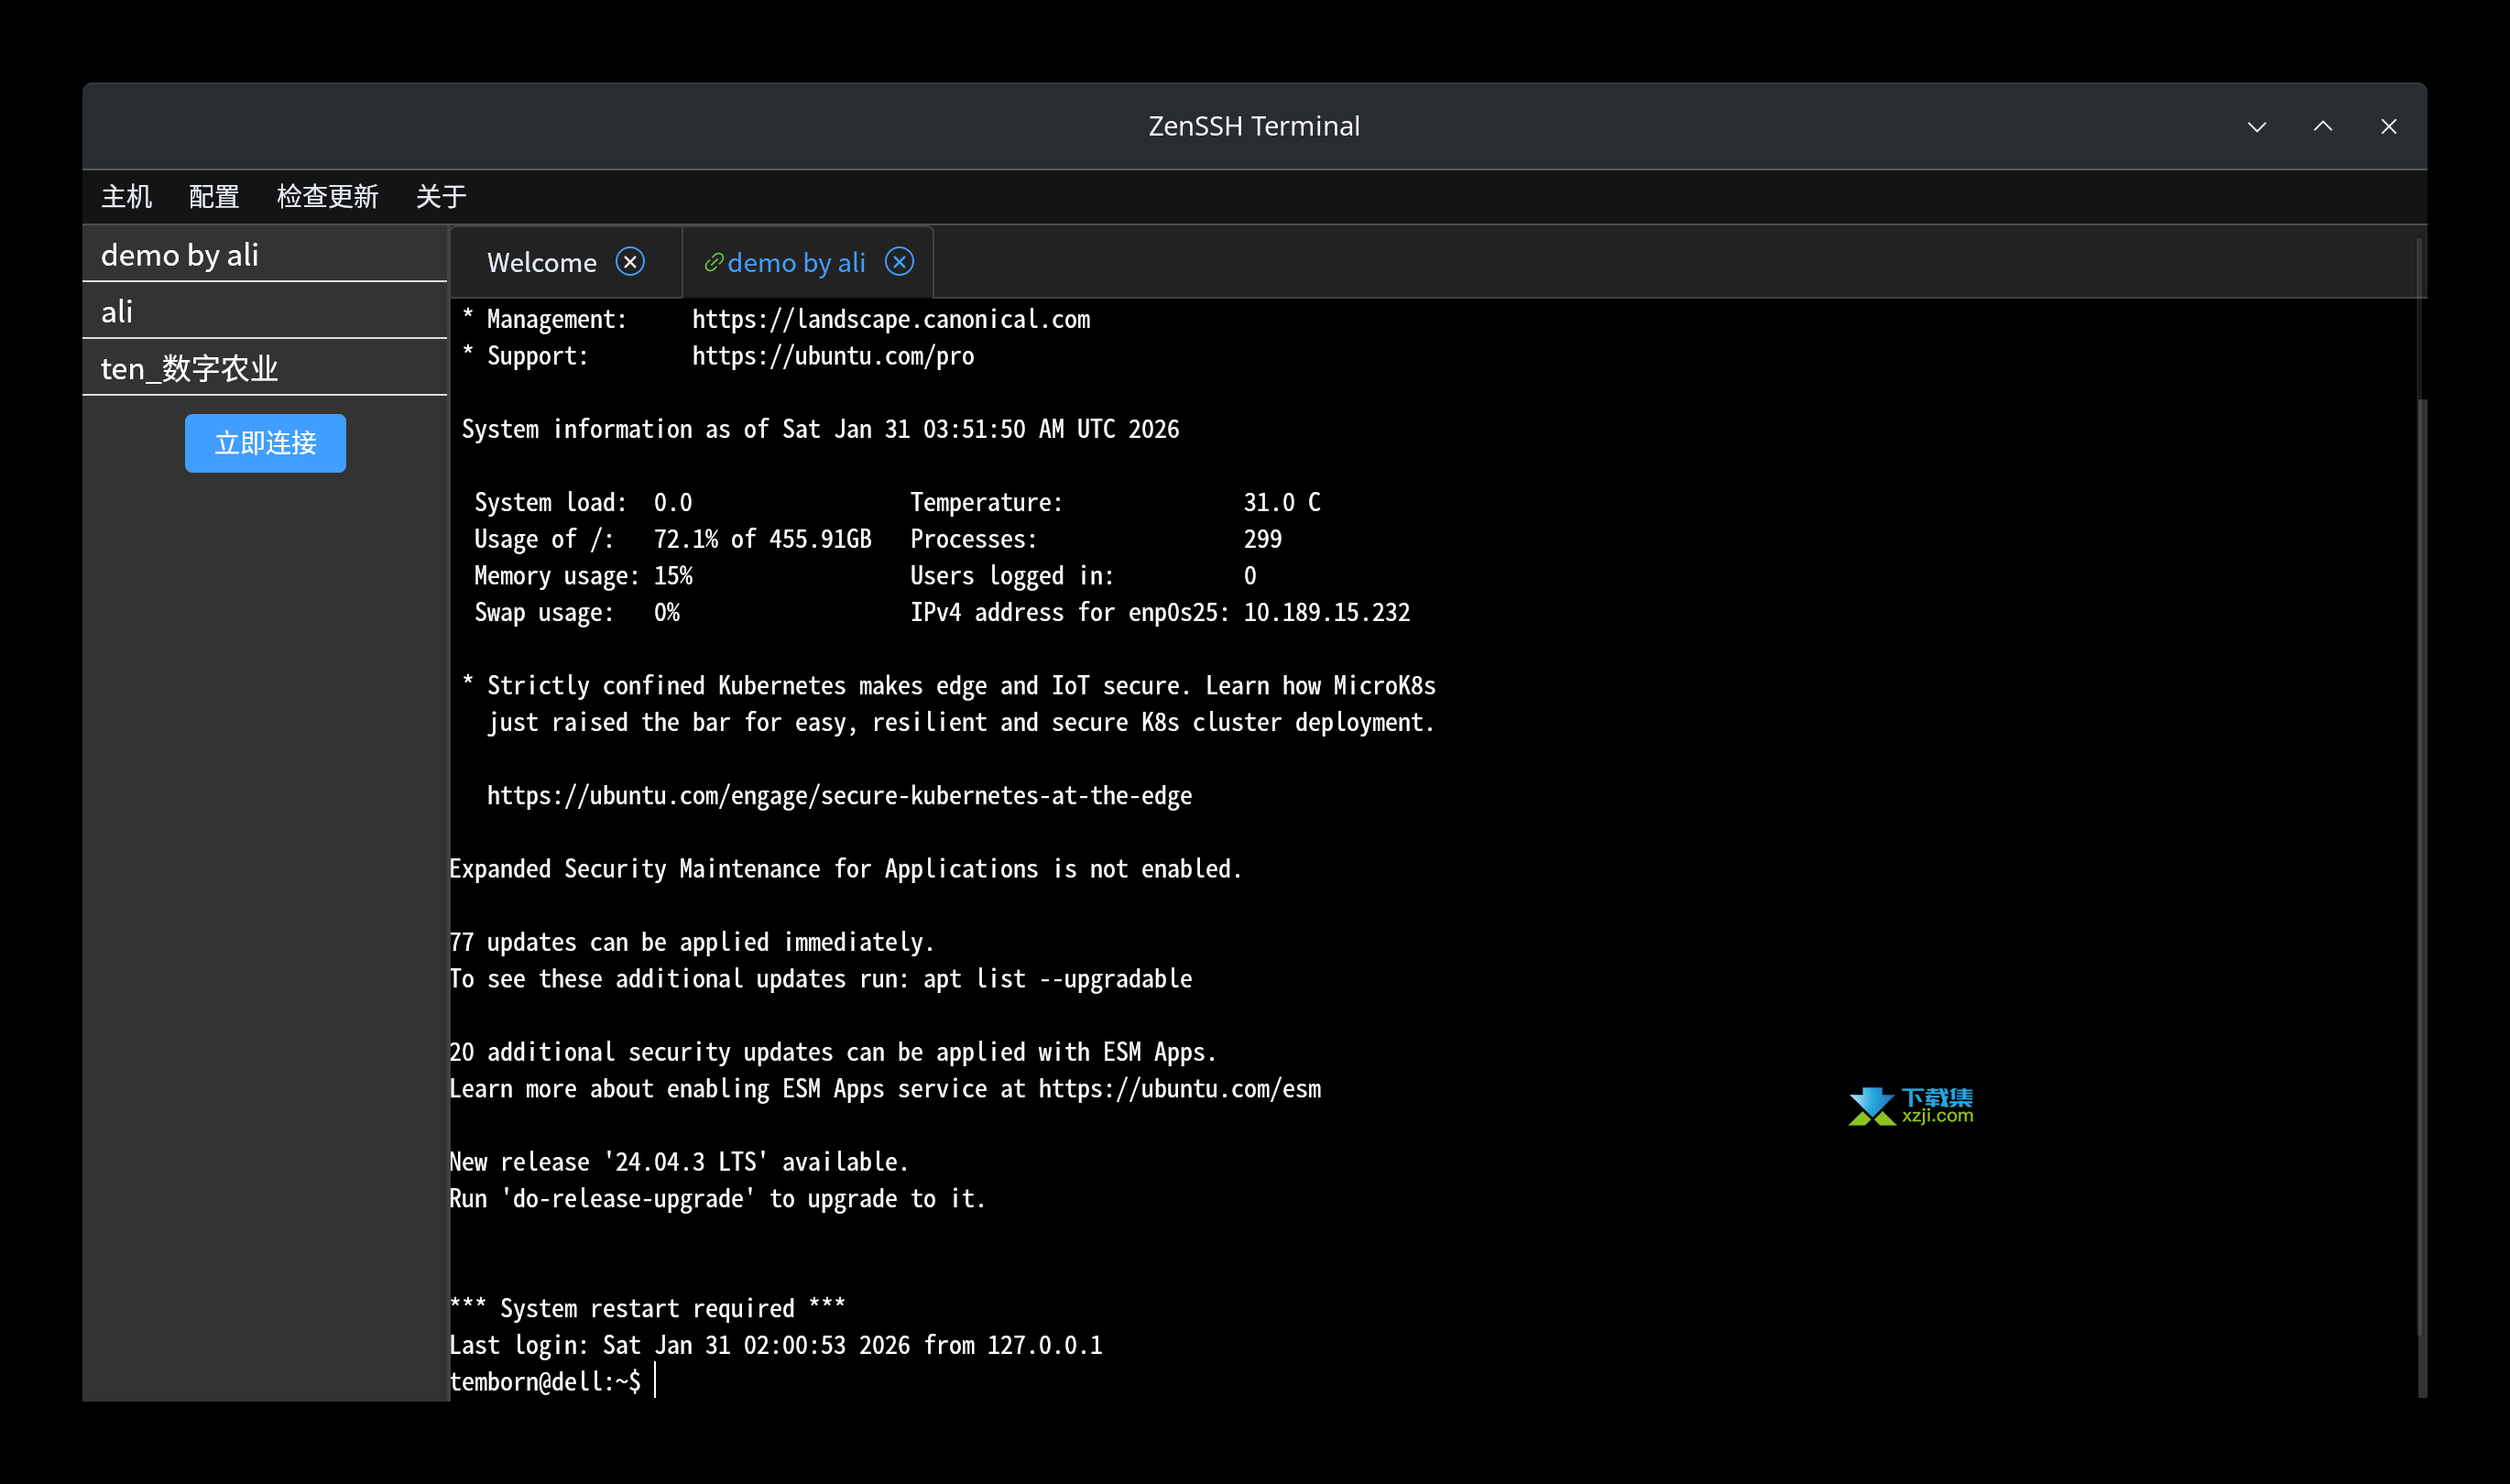2510x1484 pixels.
Task: Open the 主机 menu
Action: tap(126, 197)
